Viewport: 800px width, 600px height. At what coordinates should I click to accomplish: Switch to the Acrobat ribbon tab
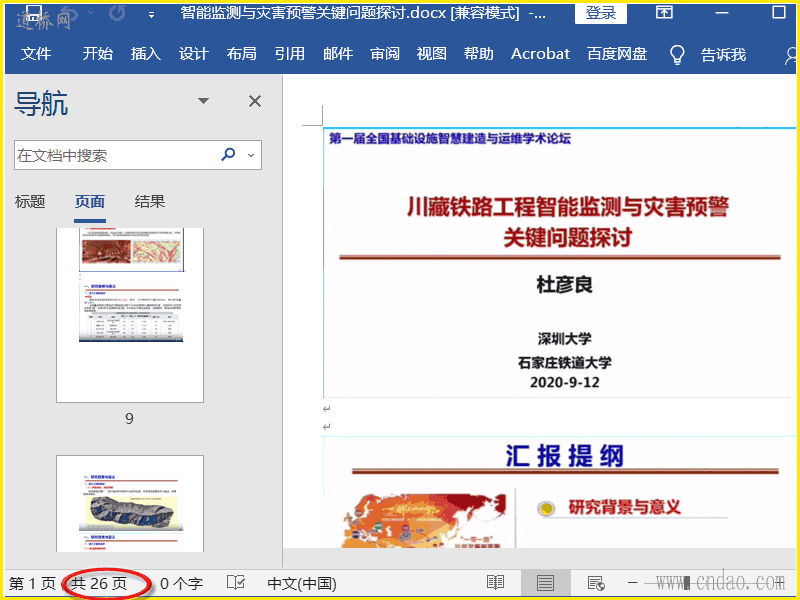pos(540,54)
